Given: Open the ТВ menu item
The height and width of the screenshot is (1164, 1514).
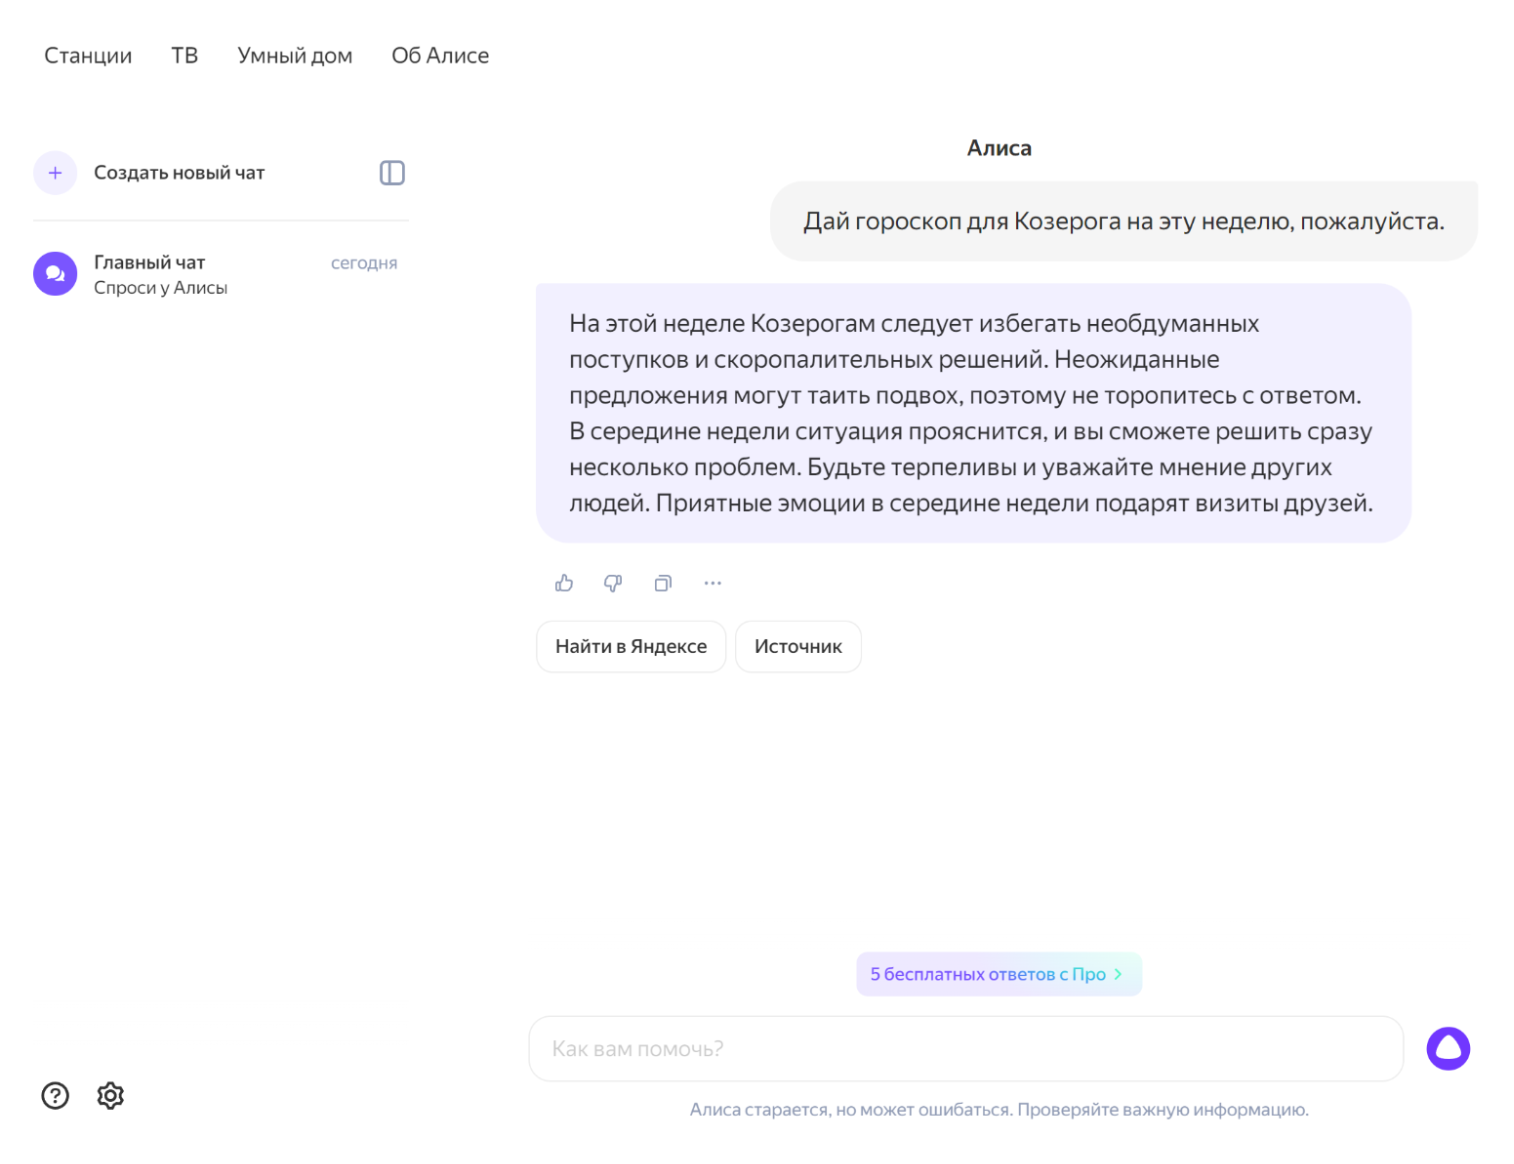Looking at the screenshot, I should pos(184,56).
